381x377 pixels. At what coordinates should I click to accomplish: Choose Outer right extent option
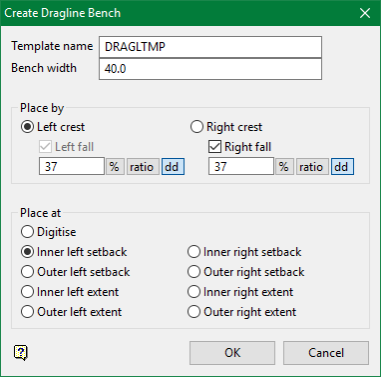pos(194,312)
